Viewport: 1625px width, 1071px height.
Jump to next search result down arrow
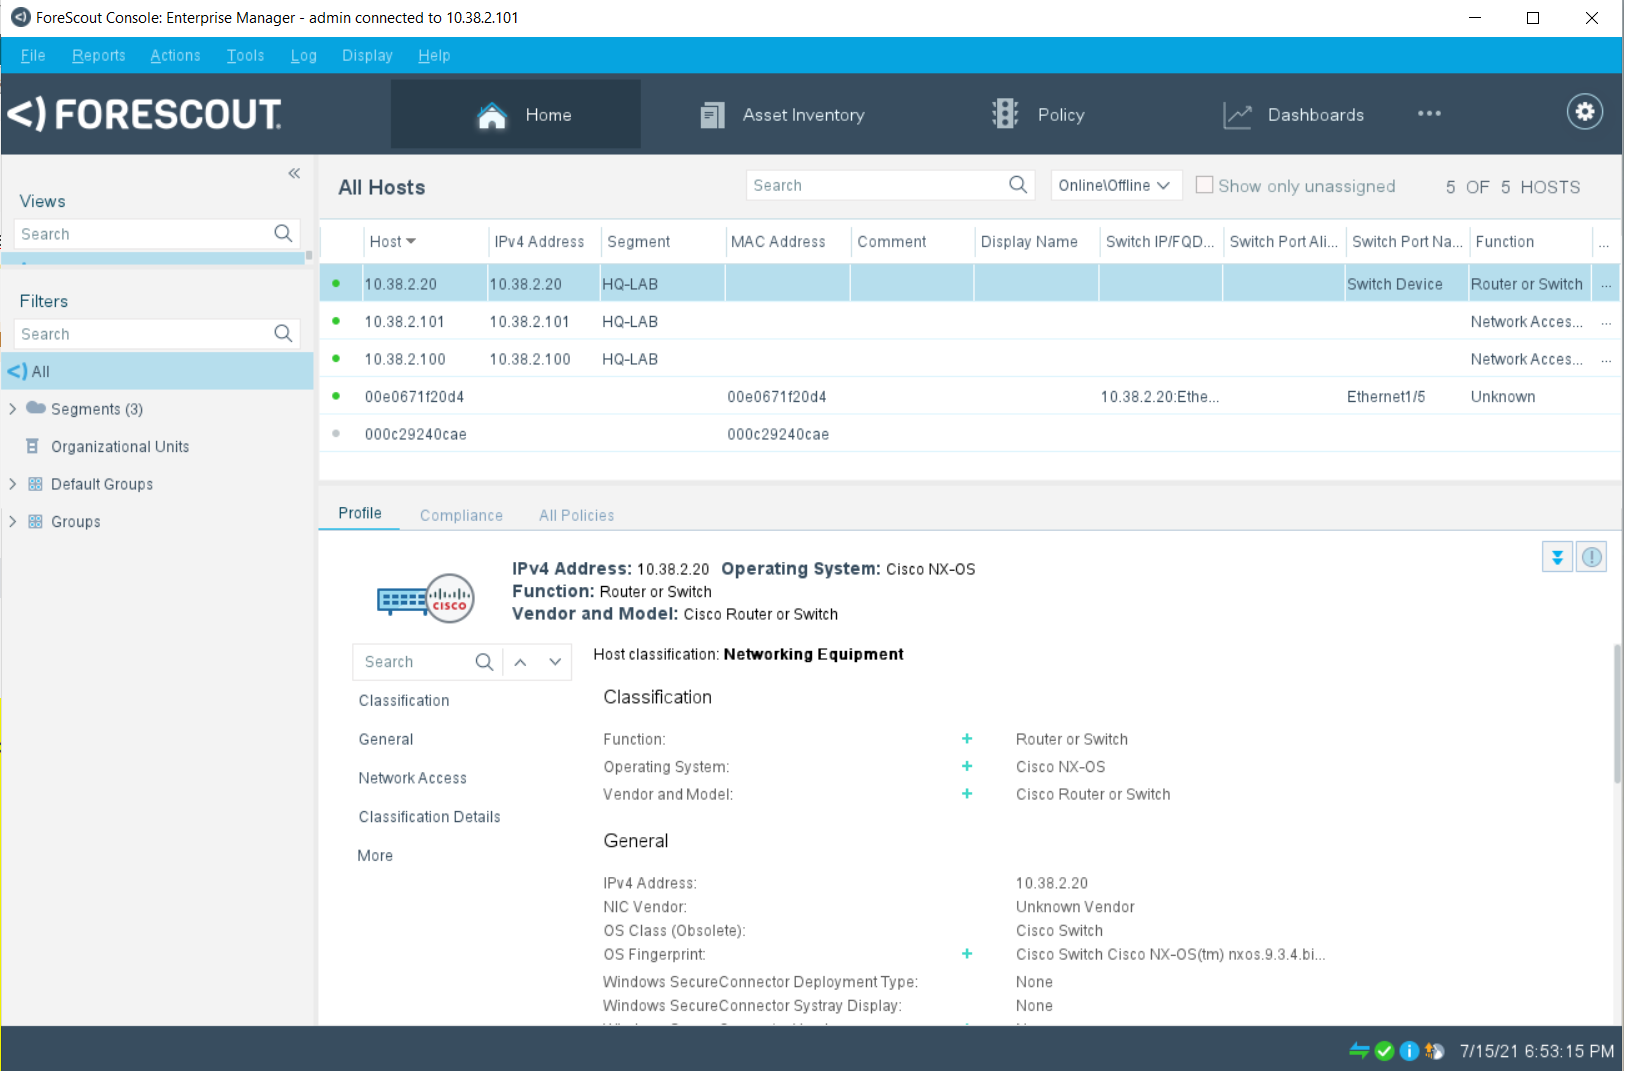555,662
